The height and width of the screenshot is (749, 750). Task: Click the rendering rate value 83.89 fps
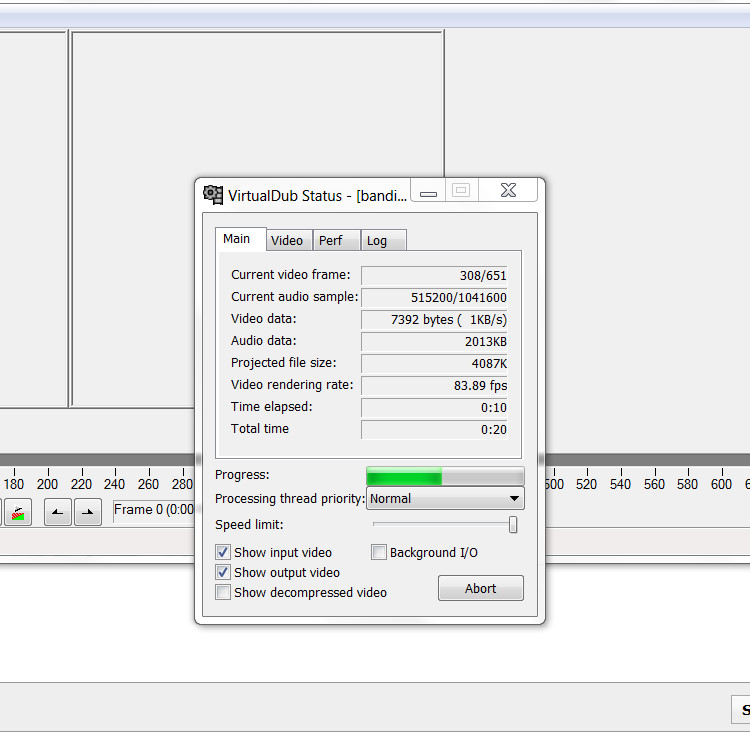tap(434, 386)
